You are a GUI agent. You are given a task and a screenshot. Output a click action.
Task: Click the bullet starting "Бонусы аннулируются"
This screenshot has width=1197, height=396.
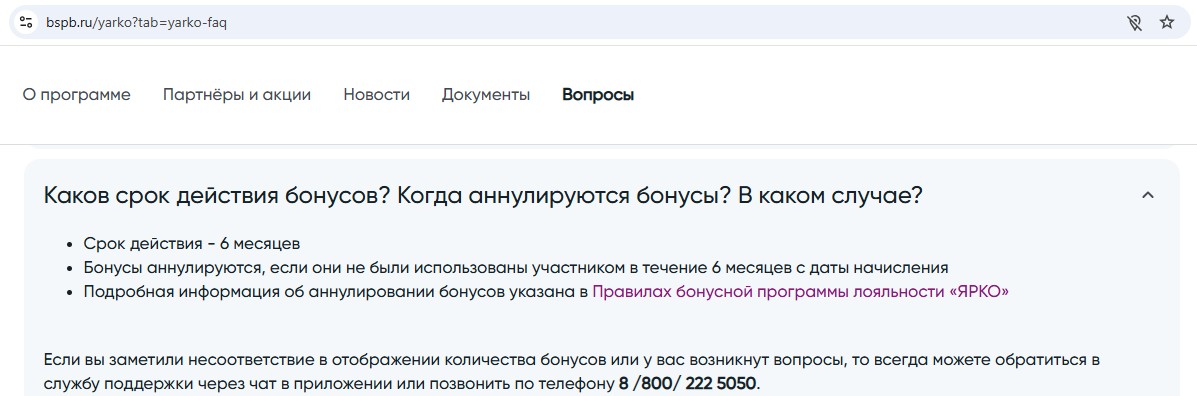point(516,268)
